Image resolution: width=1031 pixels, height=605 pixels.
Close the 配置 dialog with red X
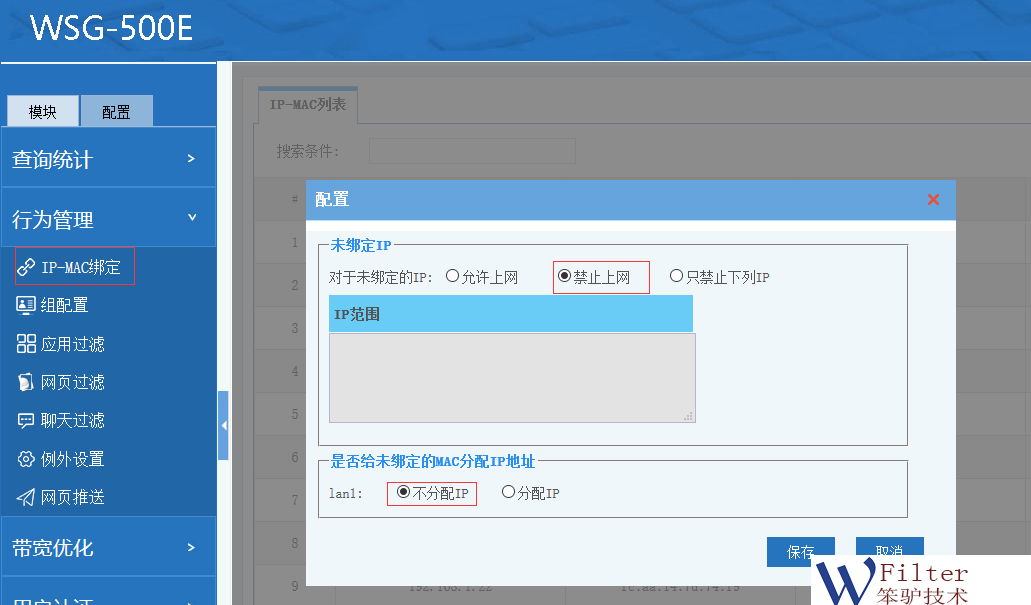pyautogui.click(x=933, y=200)
